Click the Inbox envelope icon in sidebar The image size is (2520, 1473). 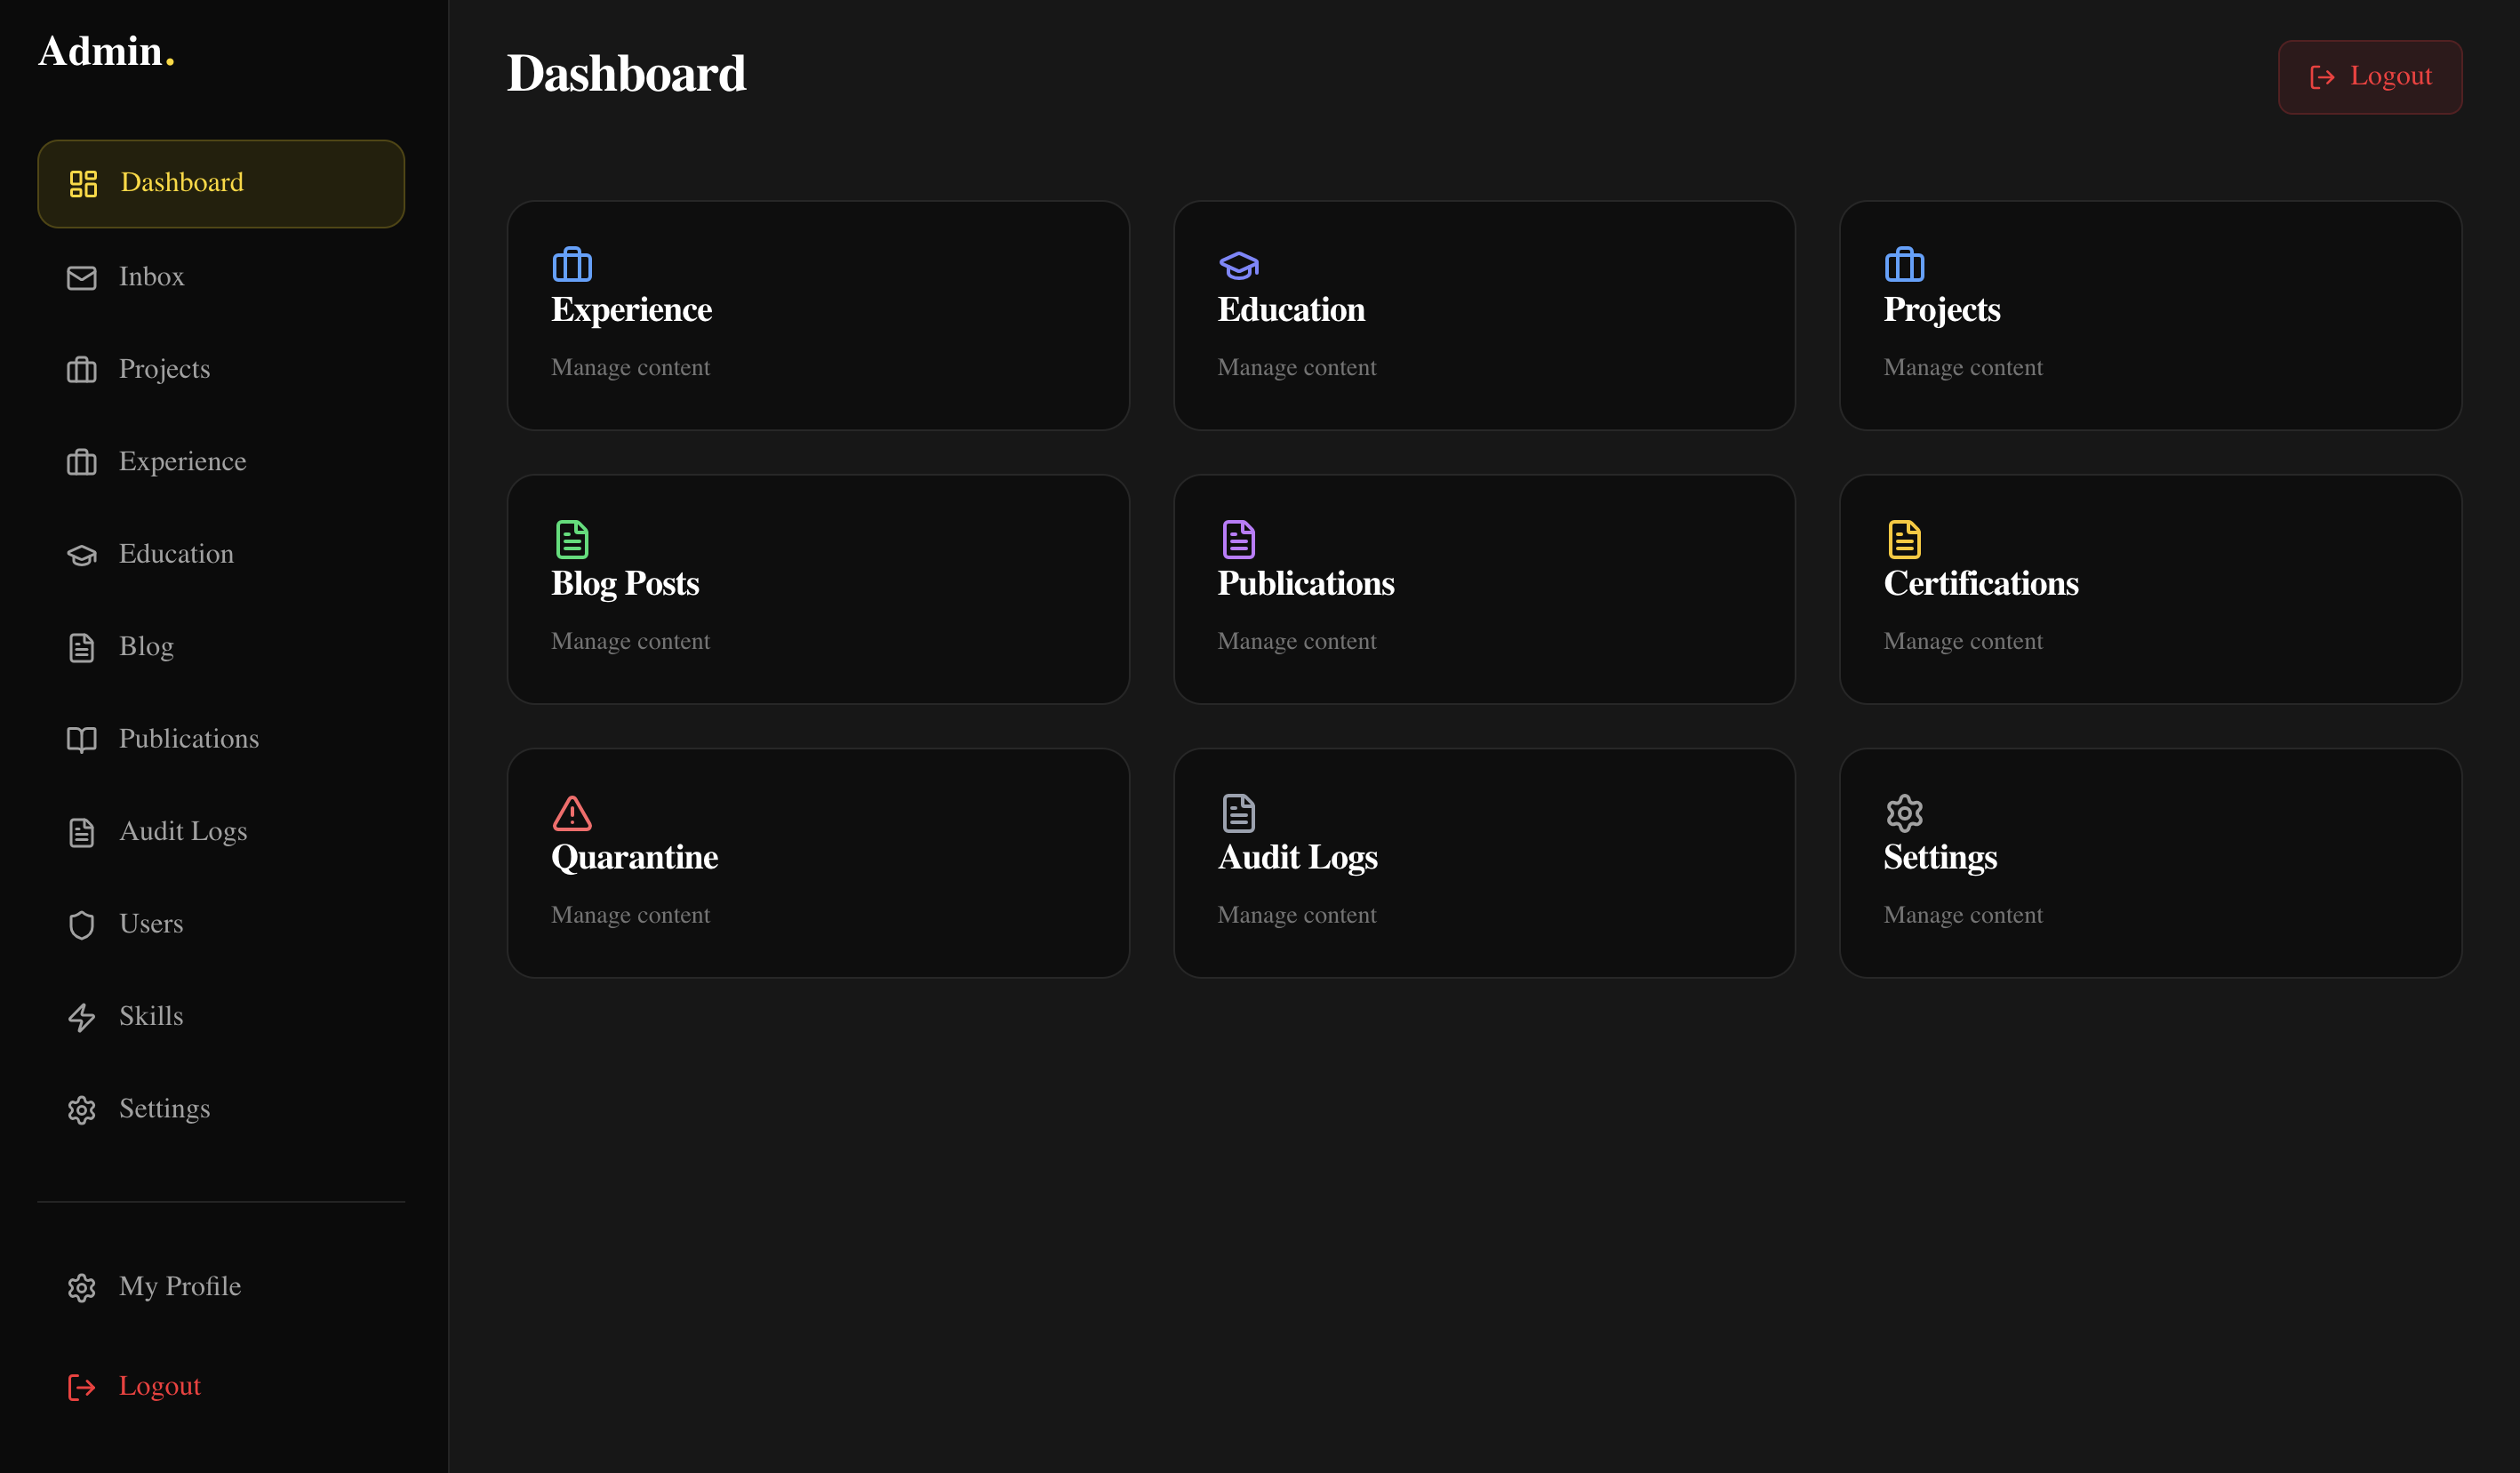click(x=82, y=278)
